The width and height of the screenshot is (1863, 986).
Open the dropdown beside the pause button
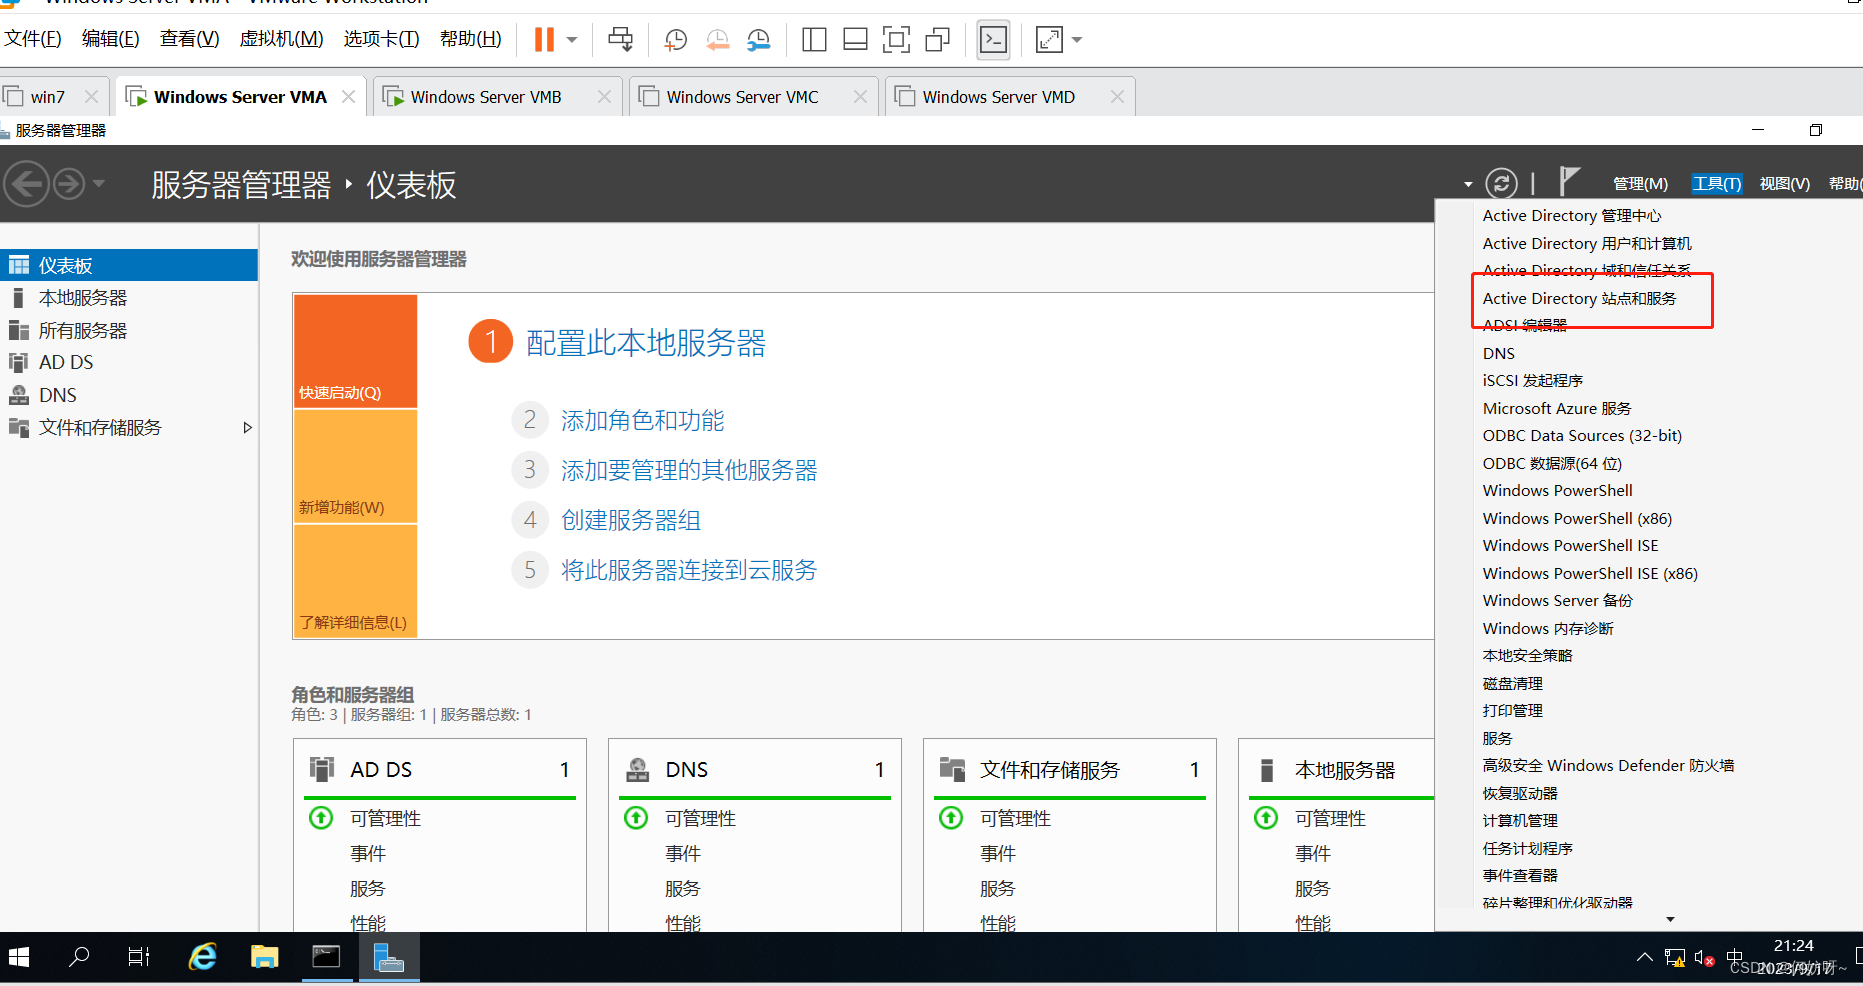tap(572, 40)
